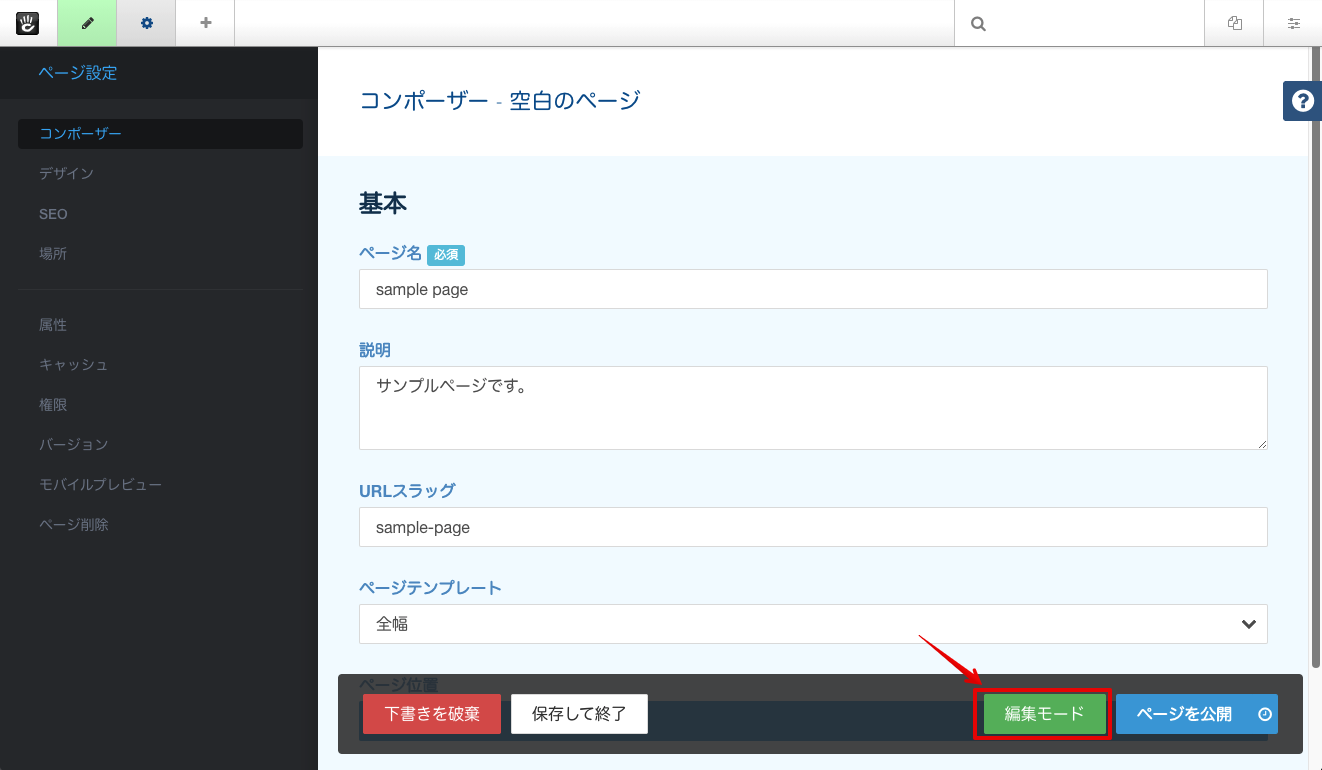Open the SEO settings section
The image size is (1322, 770).
click(53, 213)
